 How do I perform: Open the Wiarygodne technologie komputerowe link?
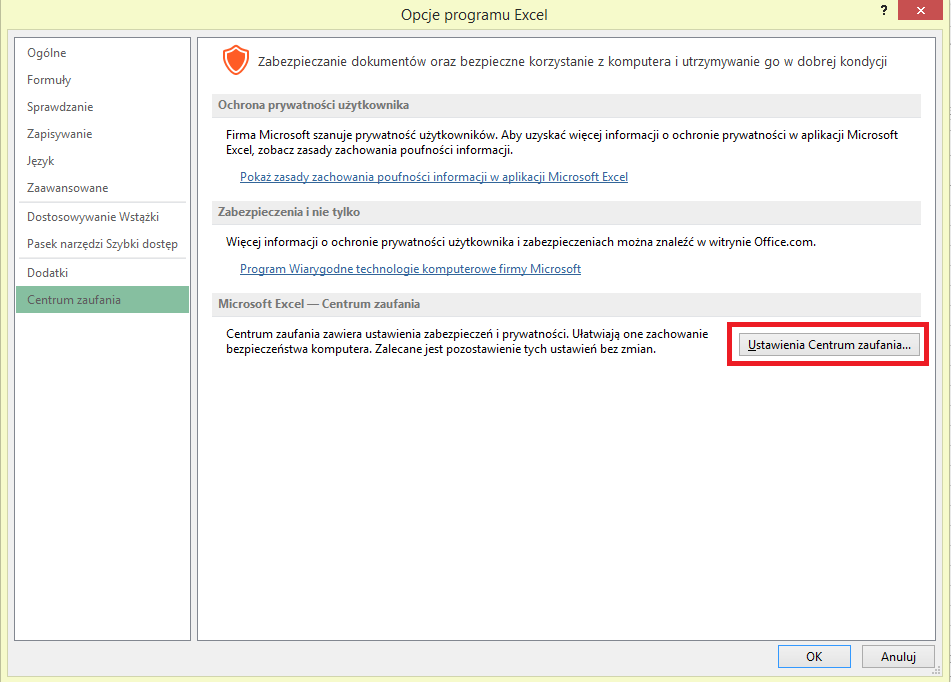click(x=410, y=269)
